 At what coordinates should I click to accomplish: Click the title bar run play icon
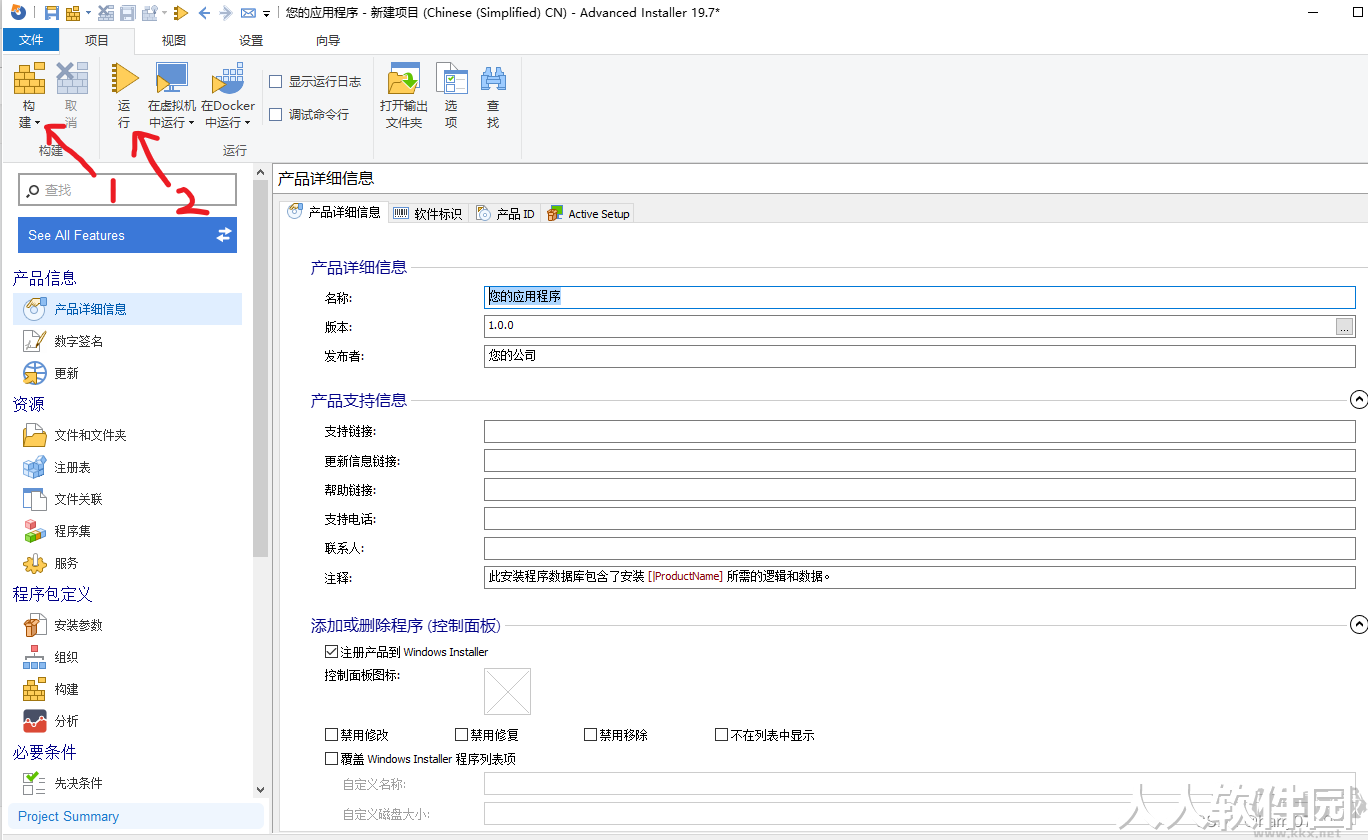coord(180,13)
